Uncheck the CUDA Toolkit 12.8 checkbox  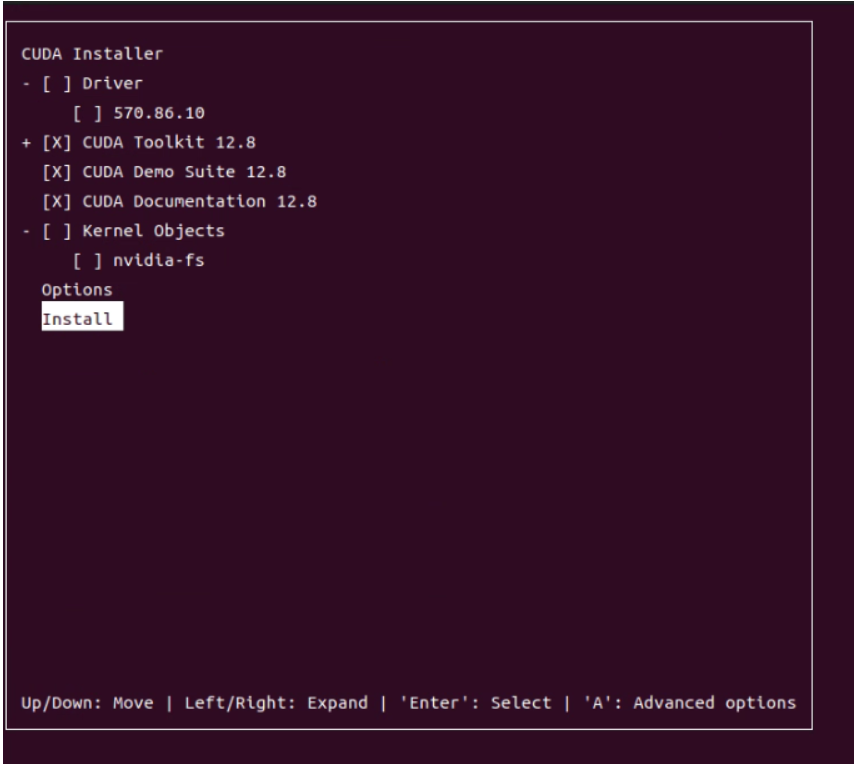pyautogui.click(x=52, y=142)
